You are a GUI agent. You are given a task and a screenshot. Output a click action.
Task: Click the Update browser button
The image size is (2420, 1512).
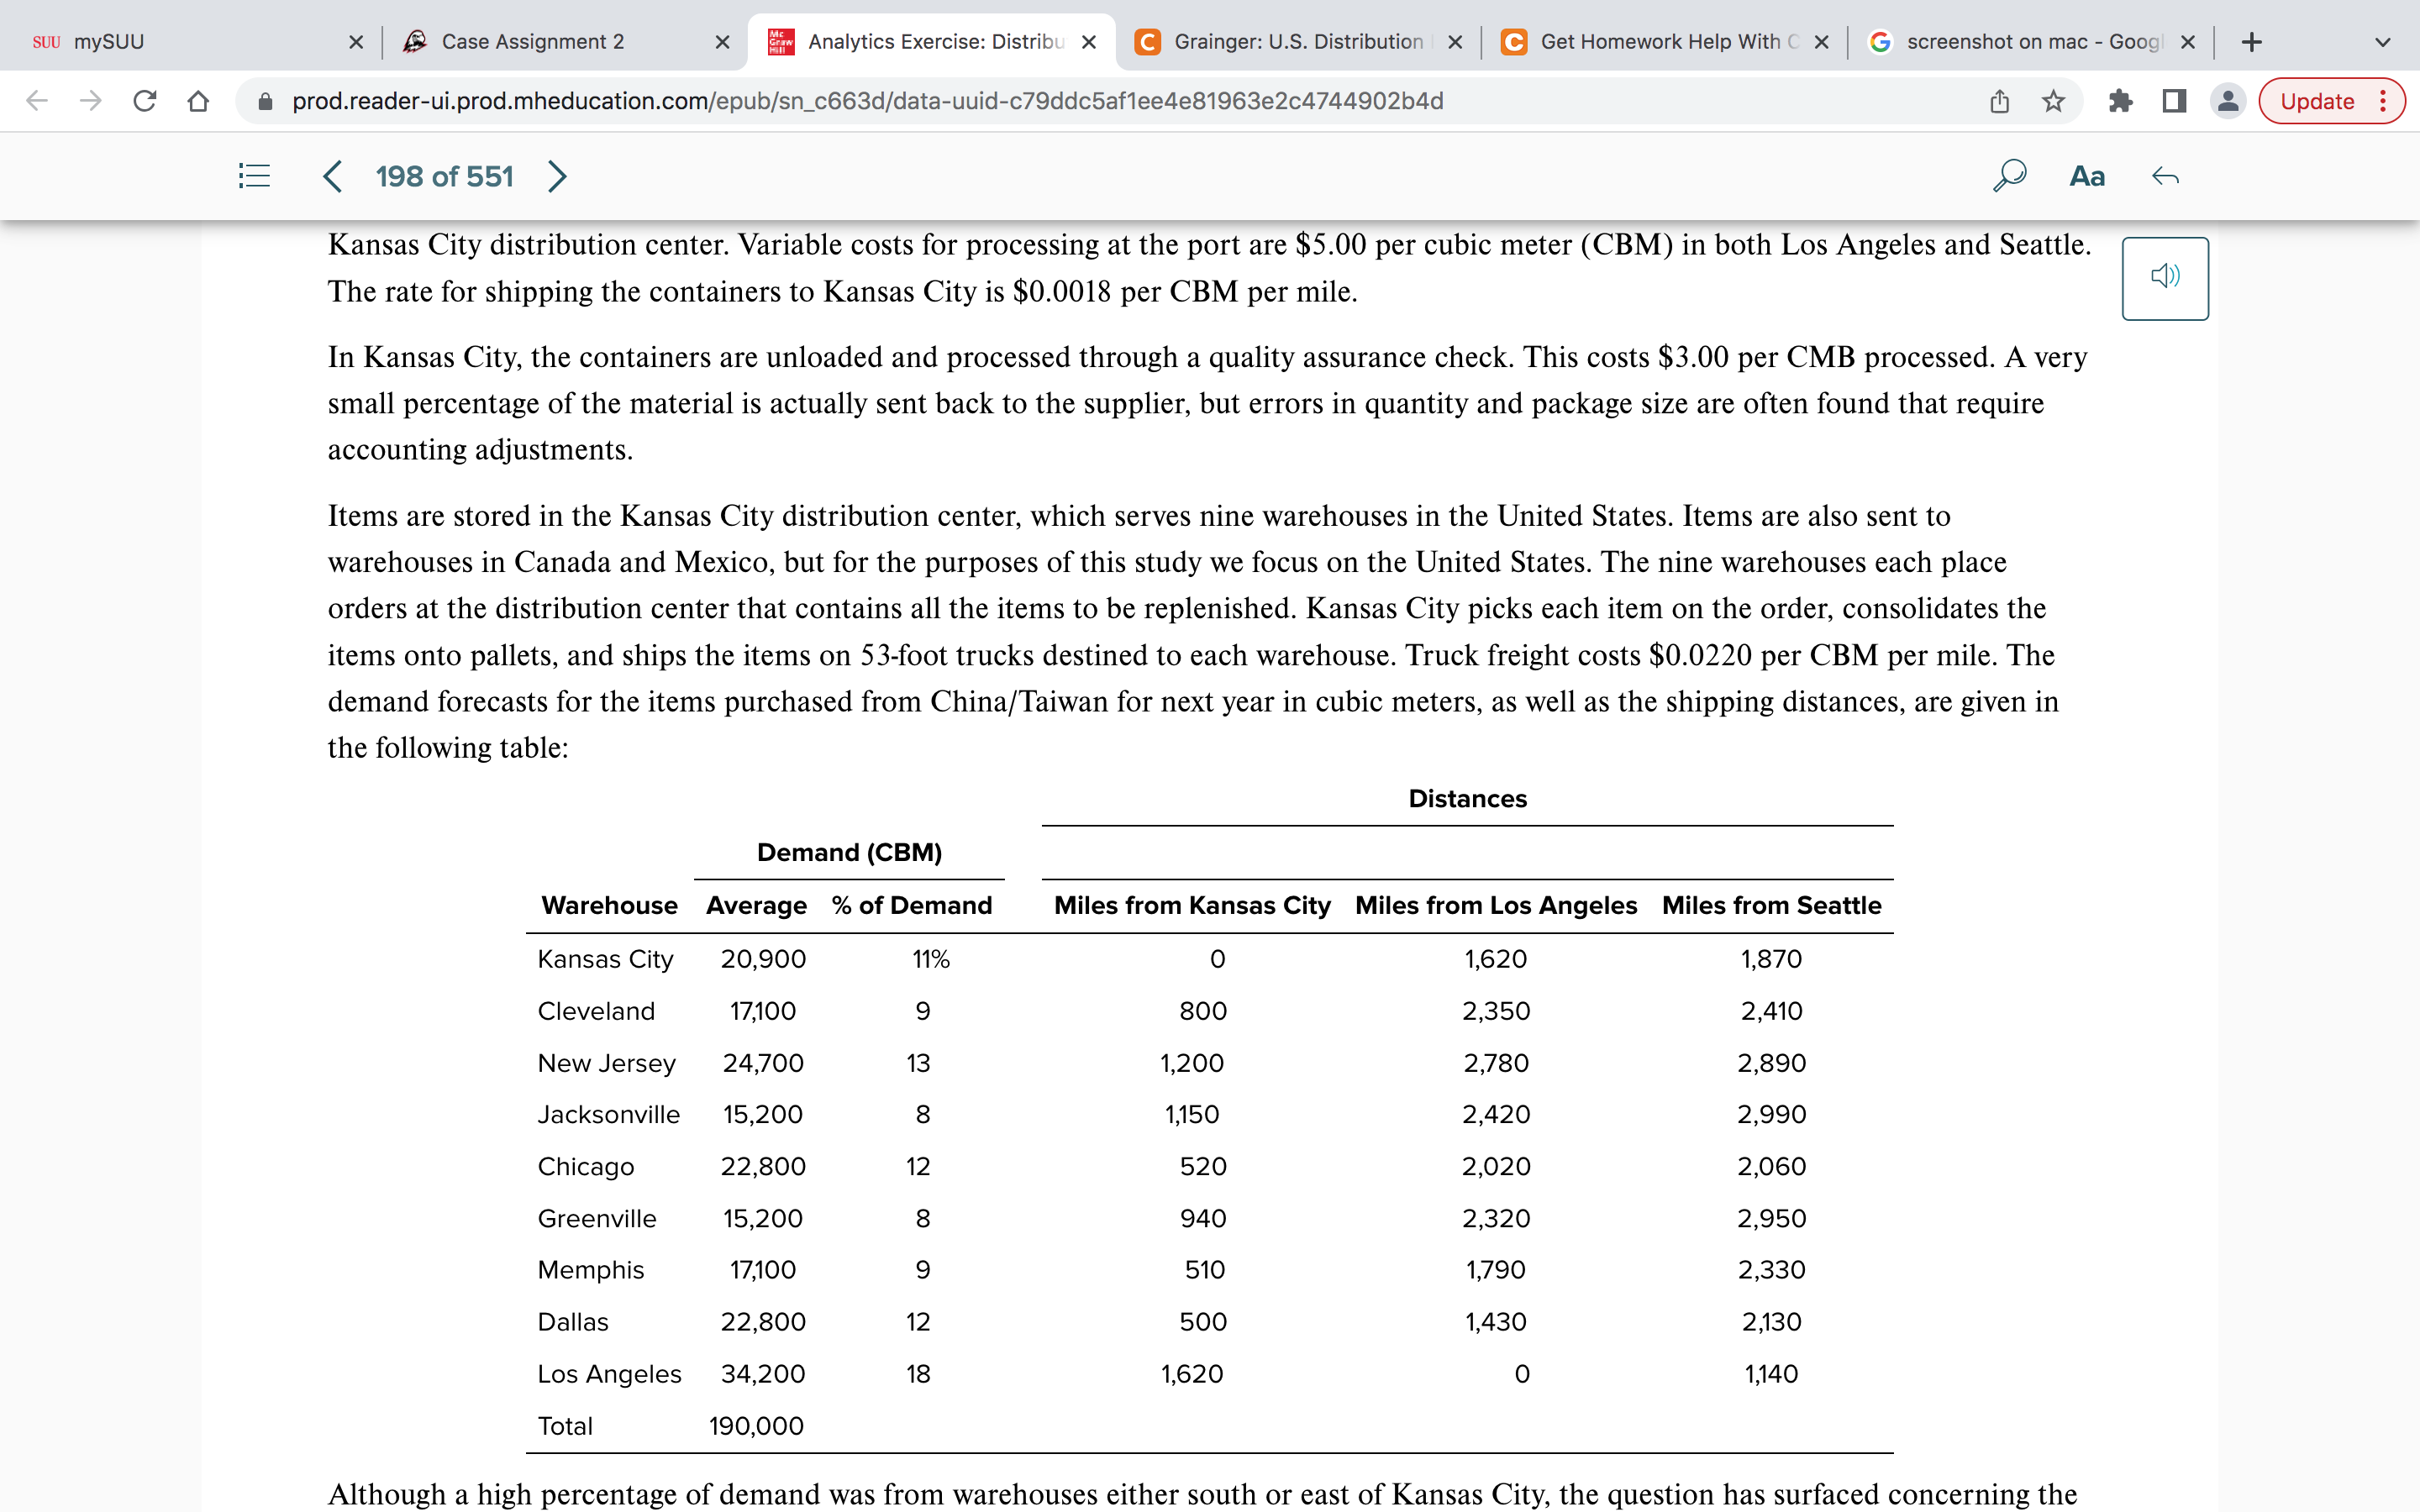tap(2319, 100)
